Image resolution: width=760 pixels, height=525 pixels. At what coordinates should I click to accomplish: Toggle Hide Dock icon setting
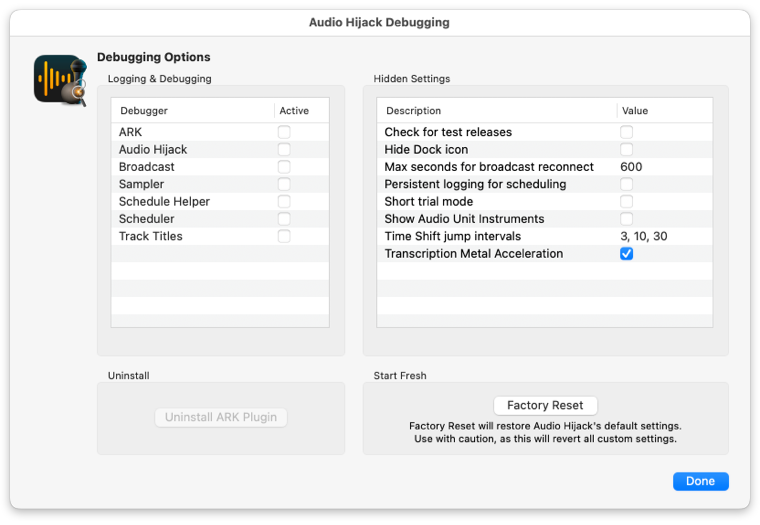pos(626,149)
